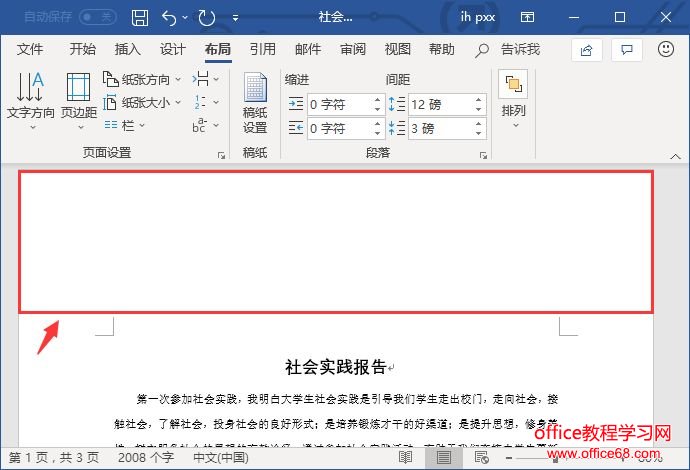This screenshot has width=690, height=470.
Task: Open Customize Quick Access Toolbar dropdown
Action: click(235, 18)
